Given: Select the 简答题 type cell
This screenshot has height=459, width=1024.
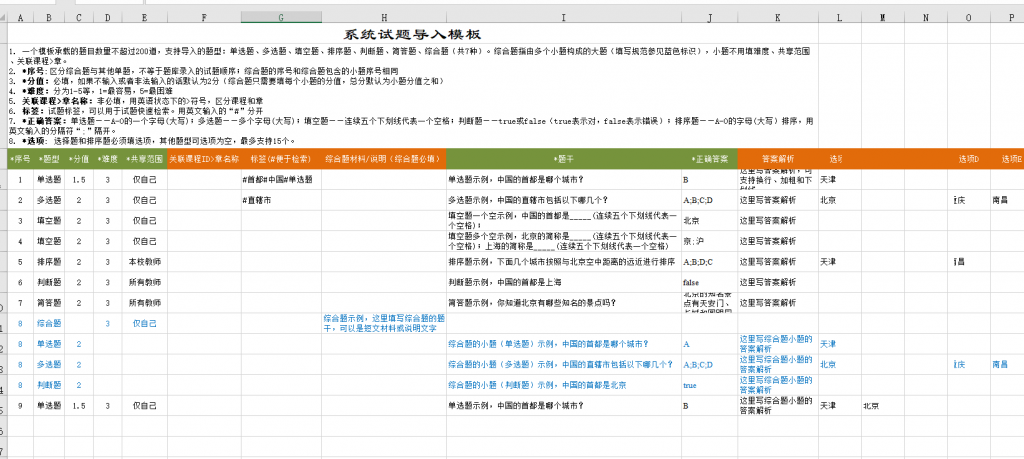Looking at the screenshot, I should 49,303.
